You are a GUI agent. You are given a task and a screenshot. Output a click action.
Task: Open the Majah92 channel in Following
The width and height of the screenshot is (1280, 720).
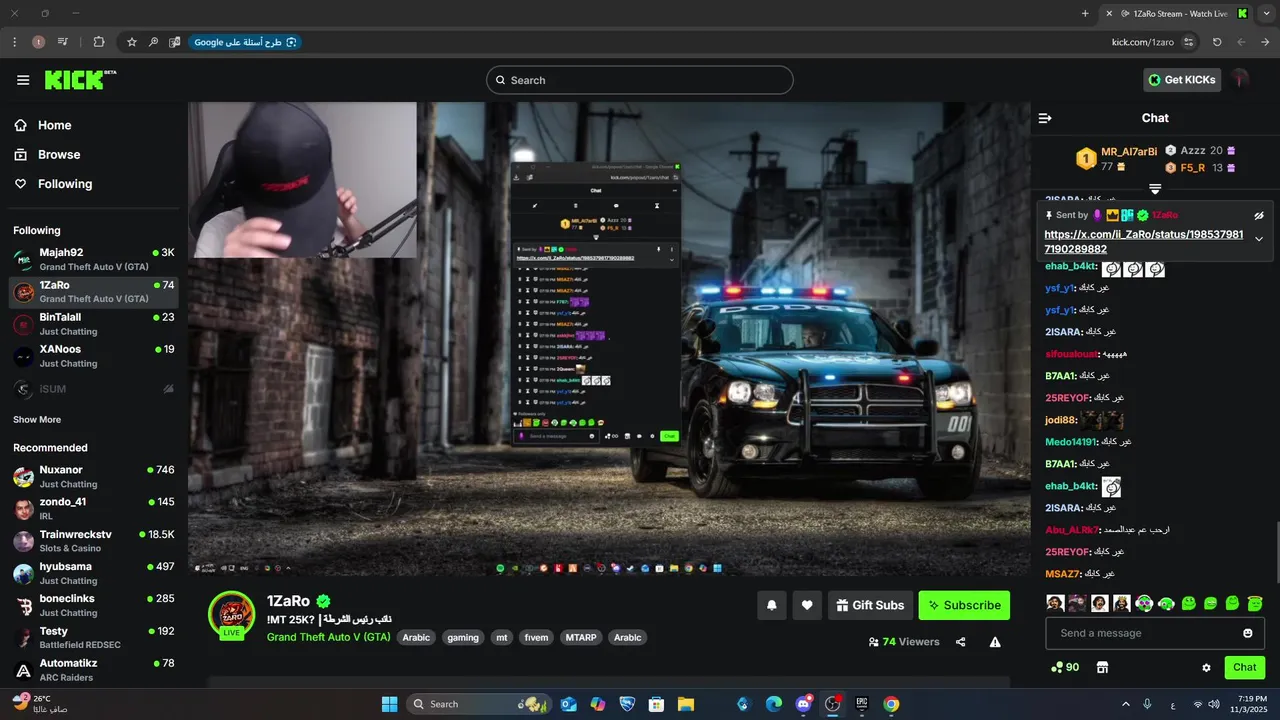tap(94, 260)
